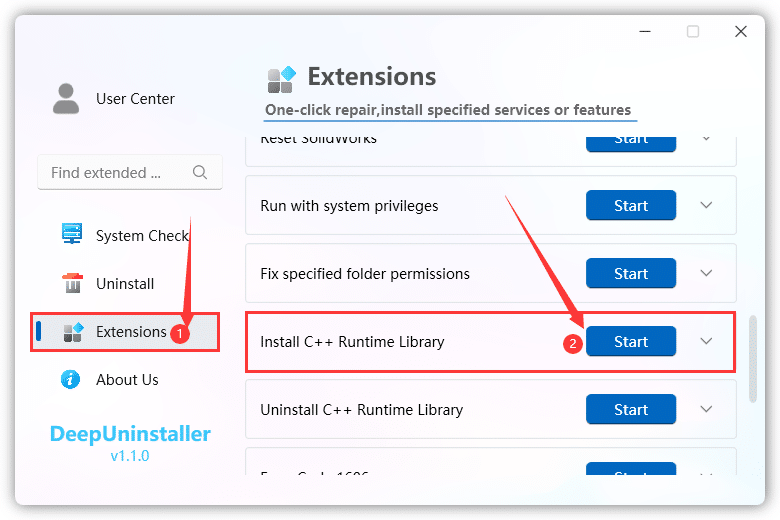Click the Extensions sidebar icon
The height and width of the screenshot is (520, 780).
pyautogui.click(x=72, y=332)
